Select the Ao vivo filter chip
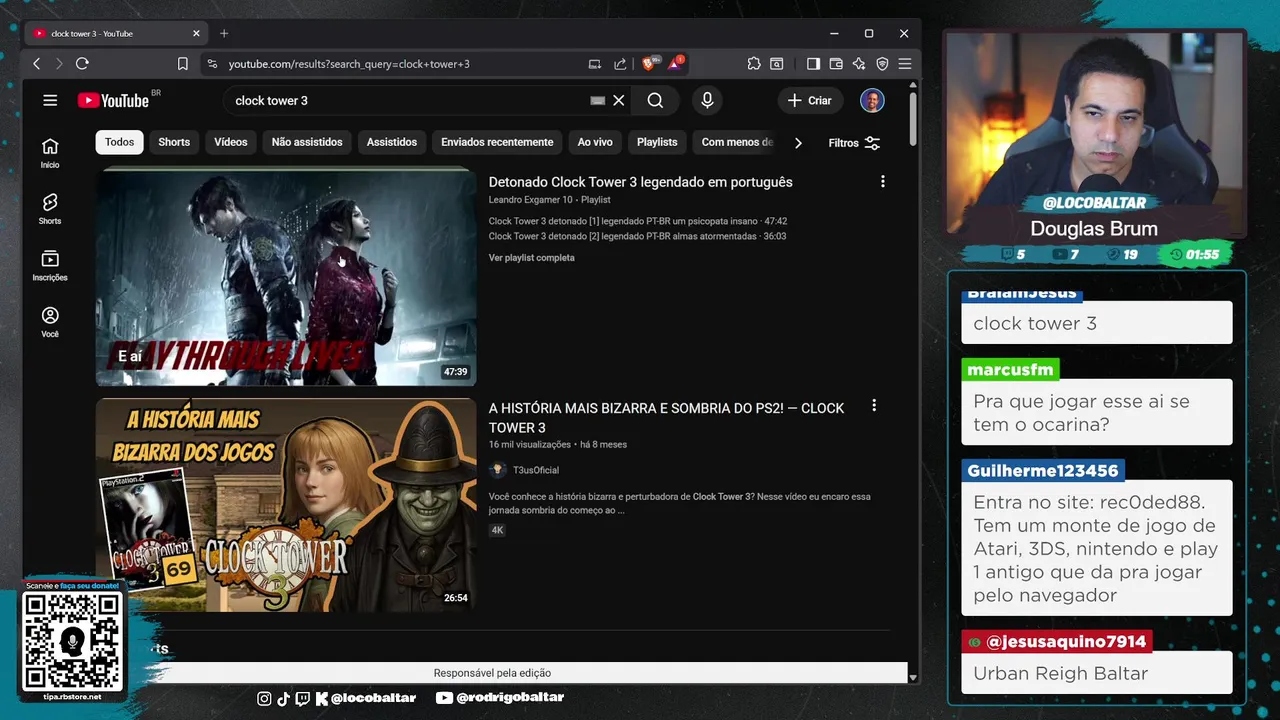This screenshot has width=1280, height=720. point(595,142)
